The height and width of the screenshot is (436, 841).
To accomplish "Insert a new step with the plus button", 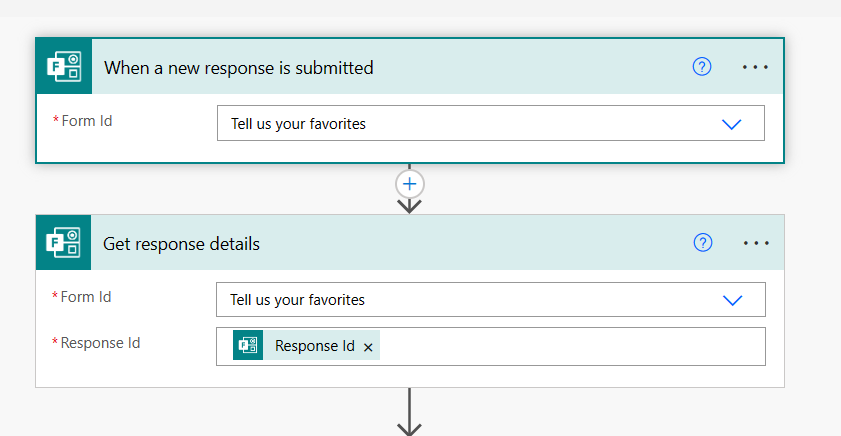I will point(409,184).
